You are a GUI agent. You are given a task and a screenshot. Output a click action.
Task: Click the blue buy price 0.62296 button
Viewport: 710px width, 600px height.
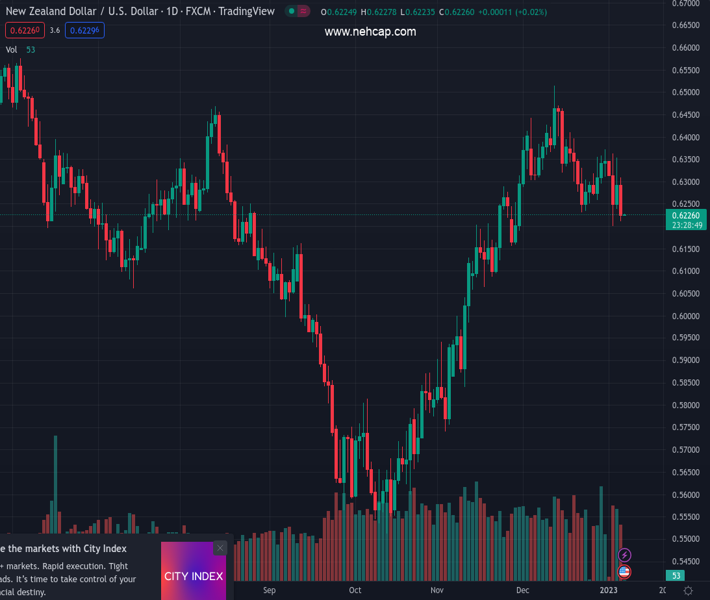click(x=86, y=30)
